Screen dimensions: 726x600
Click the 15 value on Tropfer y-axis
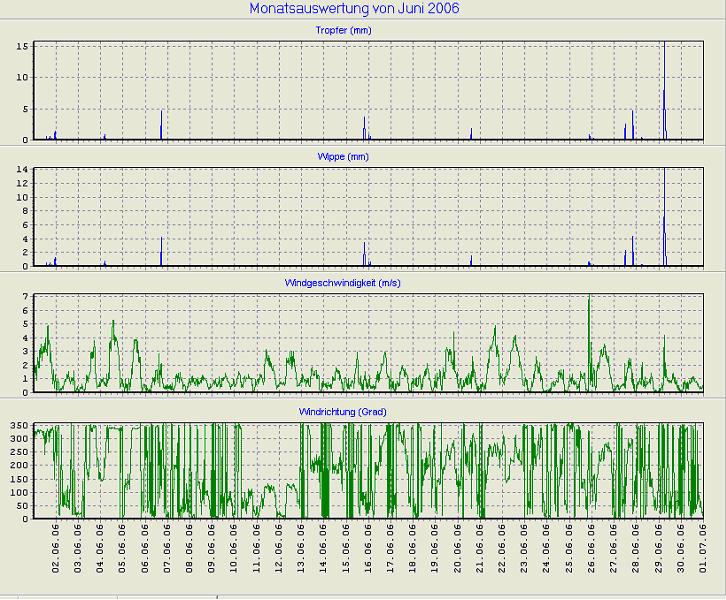[x=21, y=46]
